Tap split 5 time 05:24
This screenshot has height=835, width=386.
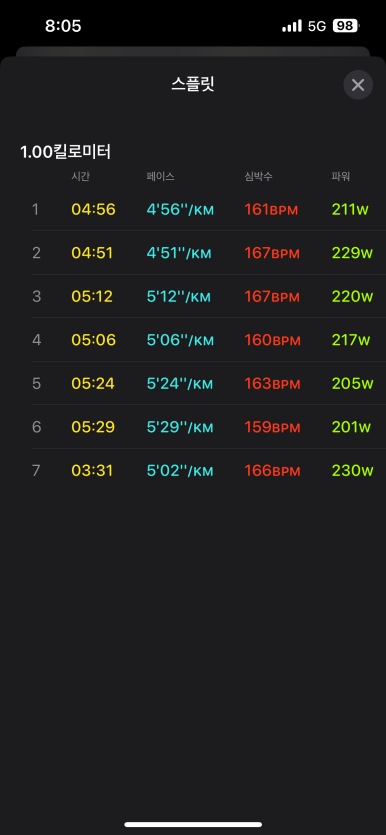pyautogui.click(x=93, y=383)
